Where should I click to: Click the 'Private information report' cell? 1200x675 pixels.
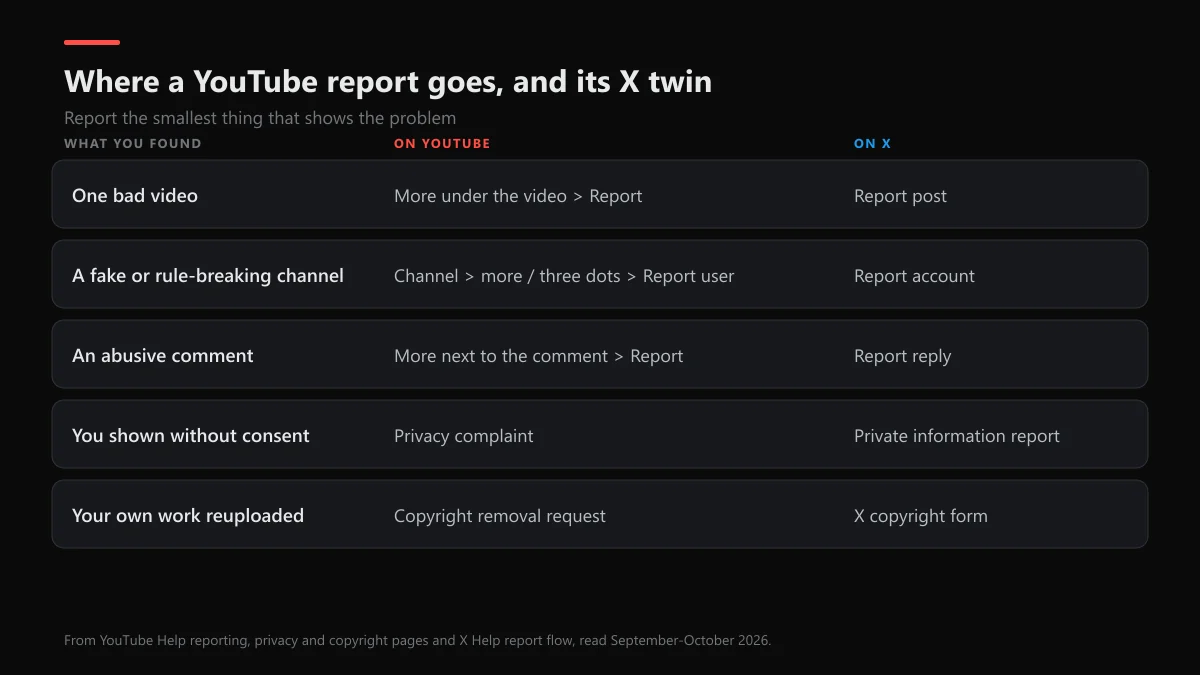[x=957, y=436]
